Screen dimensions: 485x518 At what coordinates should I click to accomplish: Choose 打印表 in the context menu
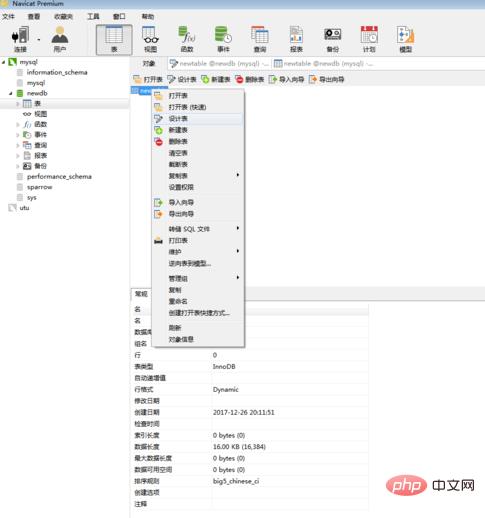point(198,240)
